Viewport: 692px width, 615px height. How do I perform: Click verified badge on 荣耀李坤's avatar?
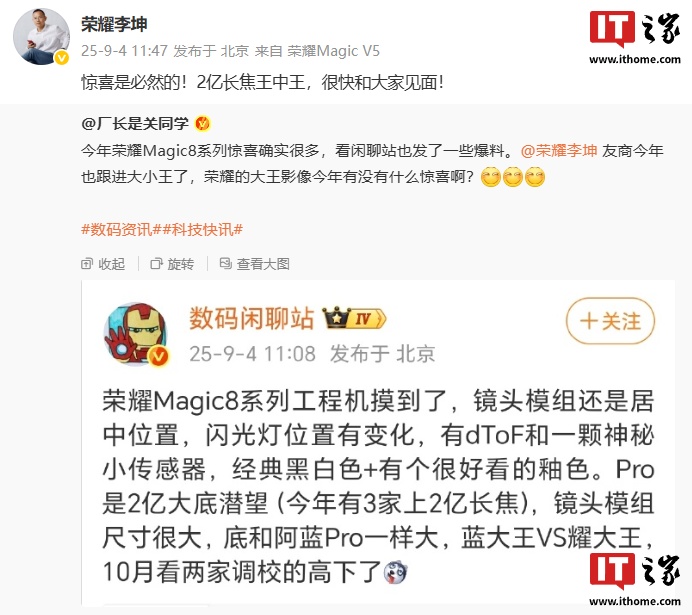click(62, 58)
